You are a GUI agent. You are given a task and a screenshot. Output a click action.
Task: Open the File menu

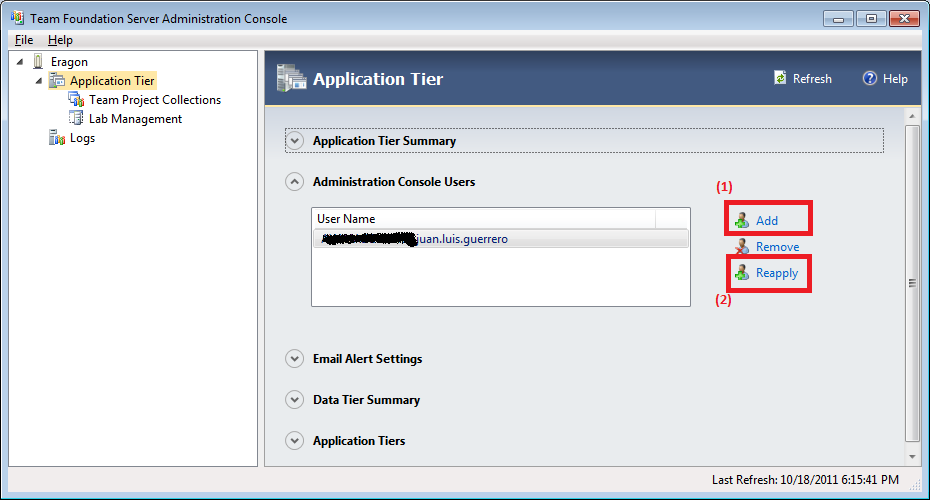(24, 40)
